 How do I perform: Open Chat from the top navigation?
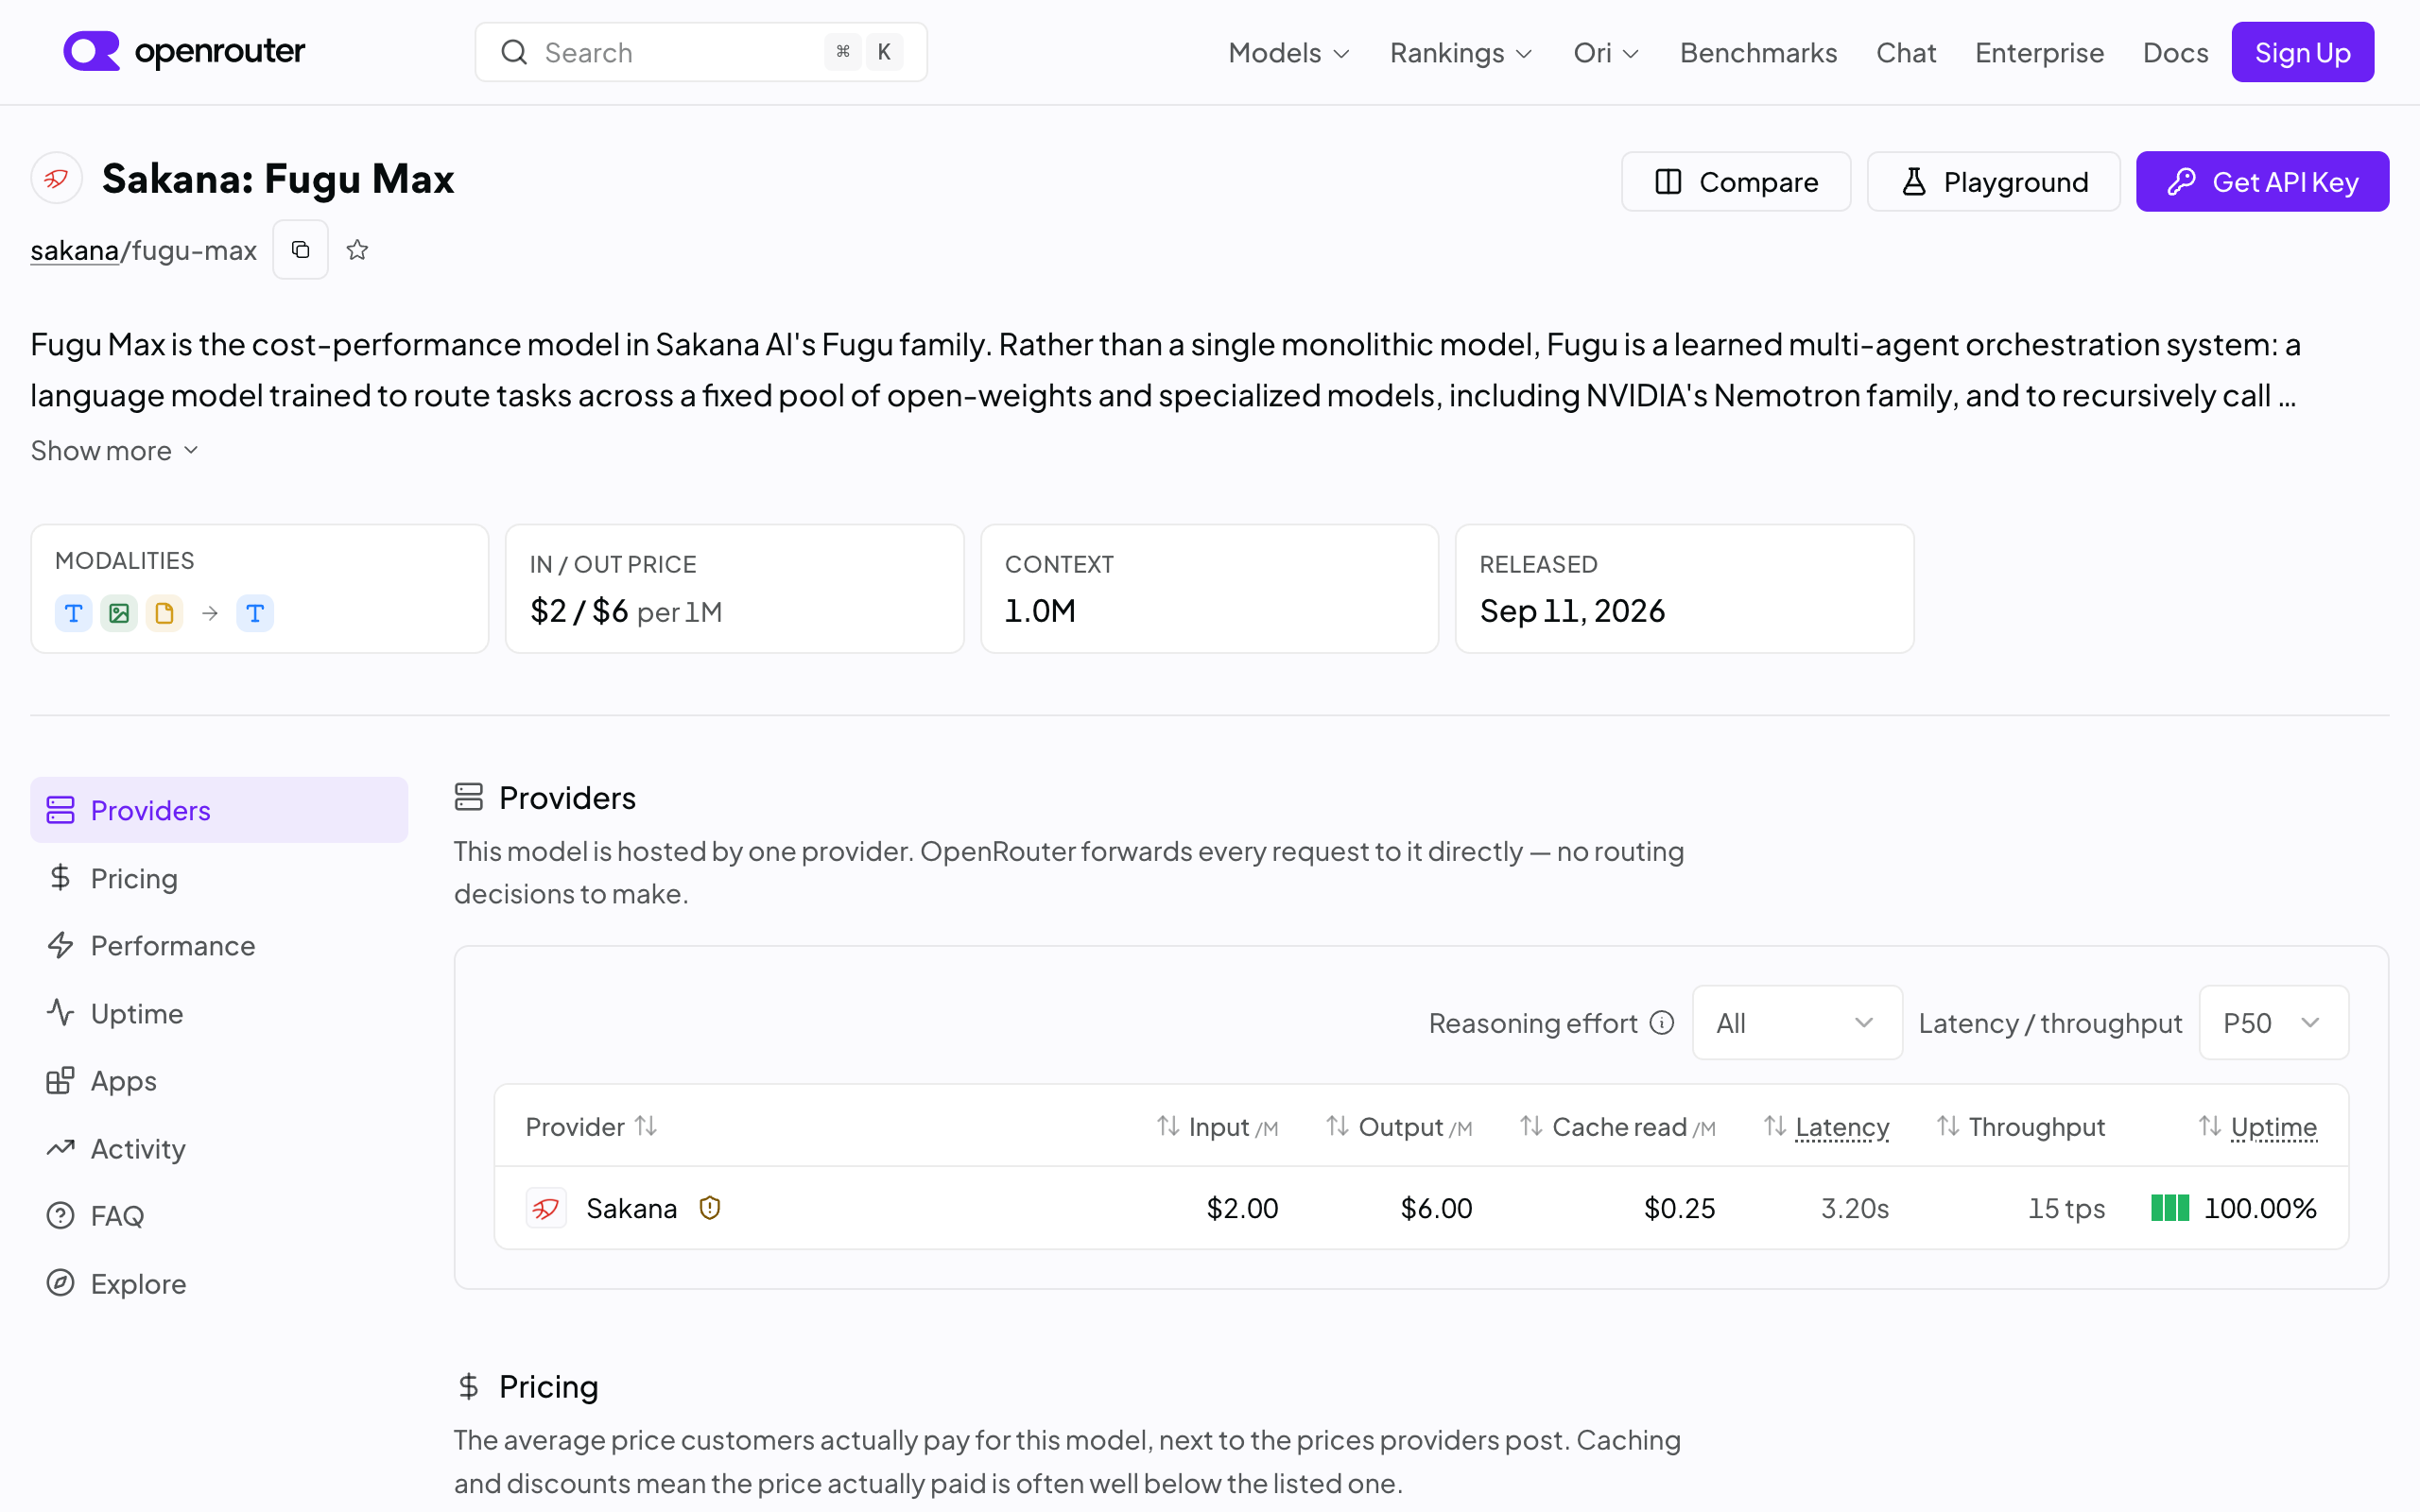click(x=1905, y=52)
